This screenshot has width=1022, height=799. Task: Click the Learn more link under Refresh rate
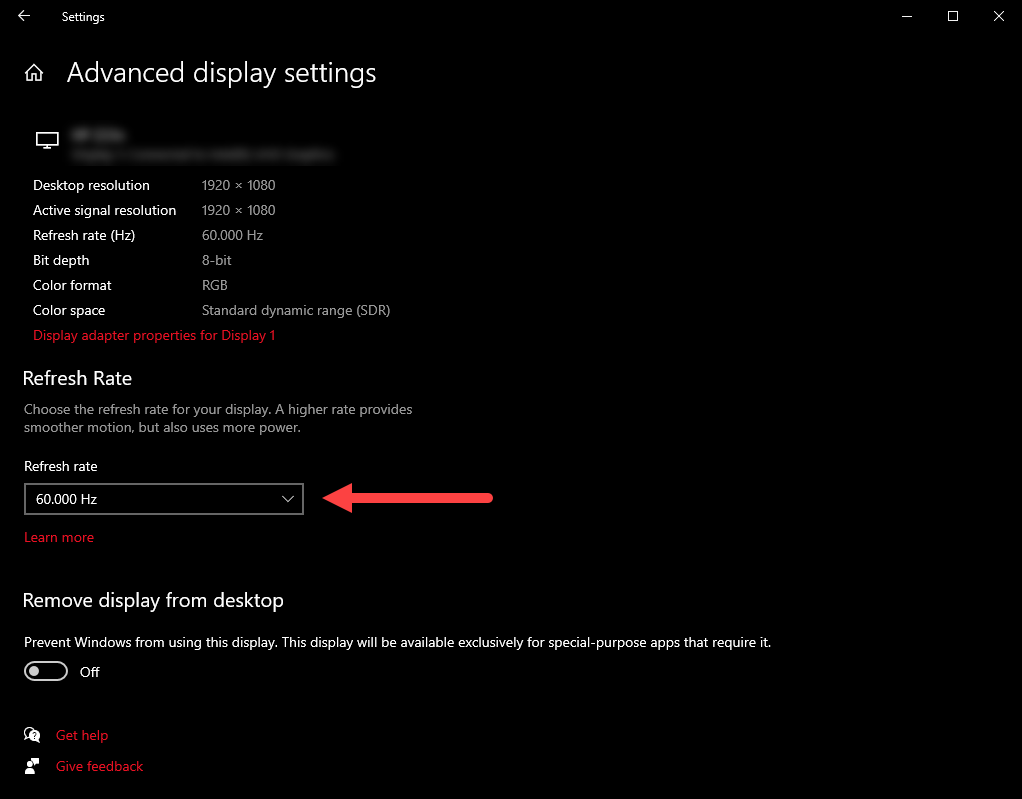(x=59, y=537)
